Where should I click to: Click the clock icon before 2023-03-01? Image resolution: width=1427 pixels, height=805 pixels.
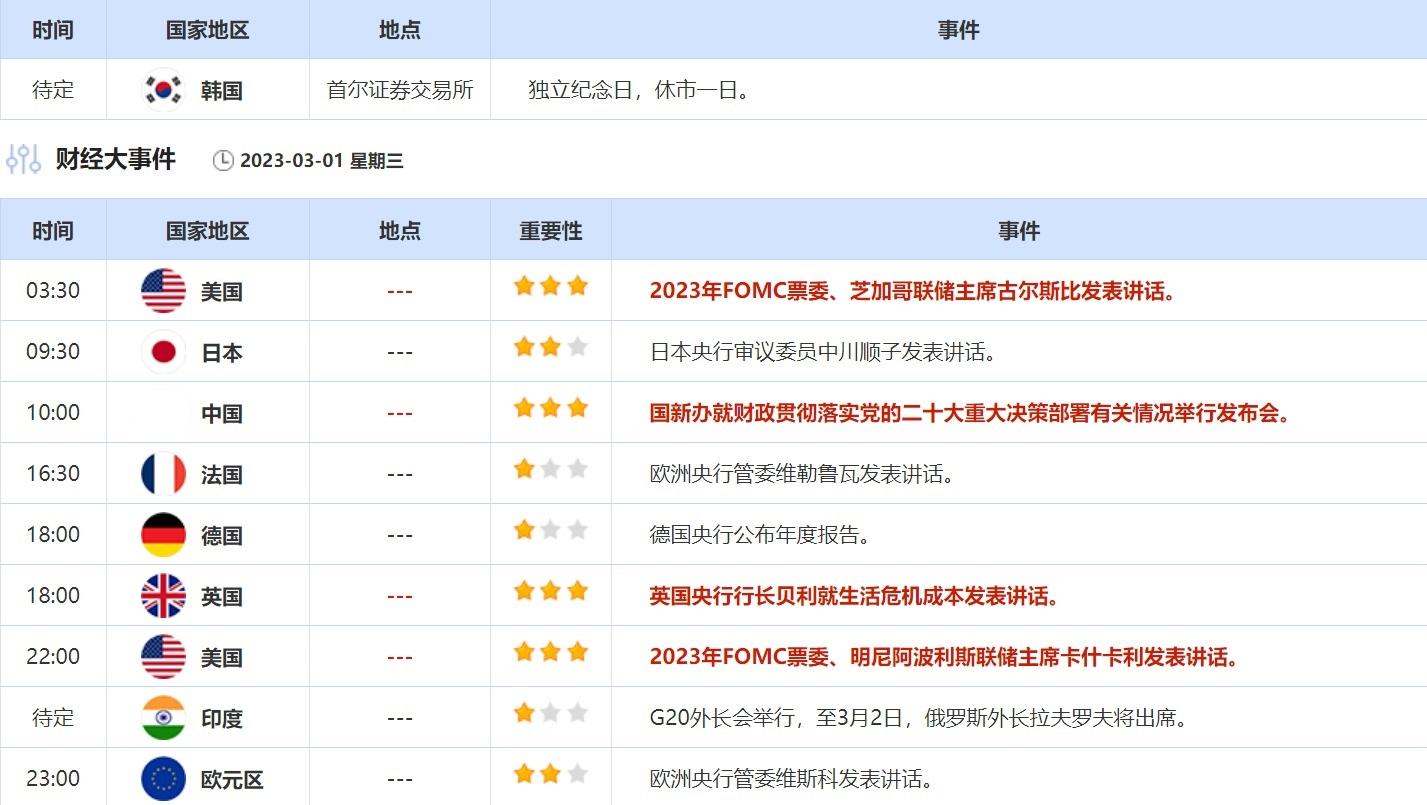pos(223,161)
